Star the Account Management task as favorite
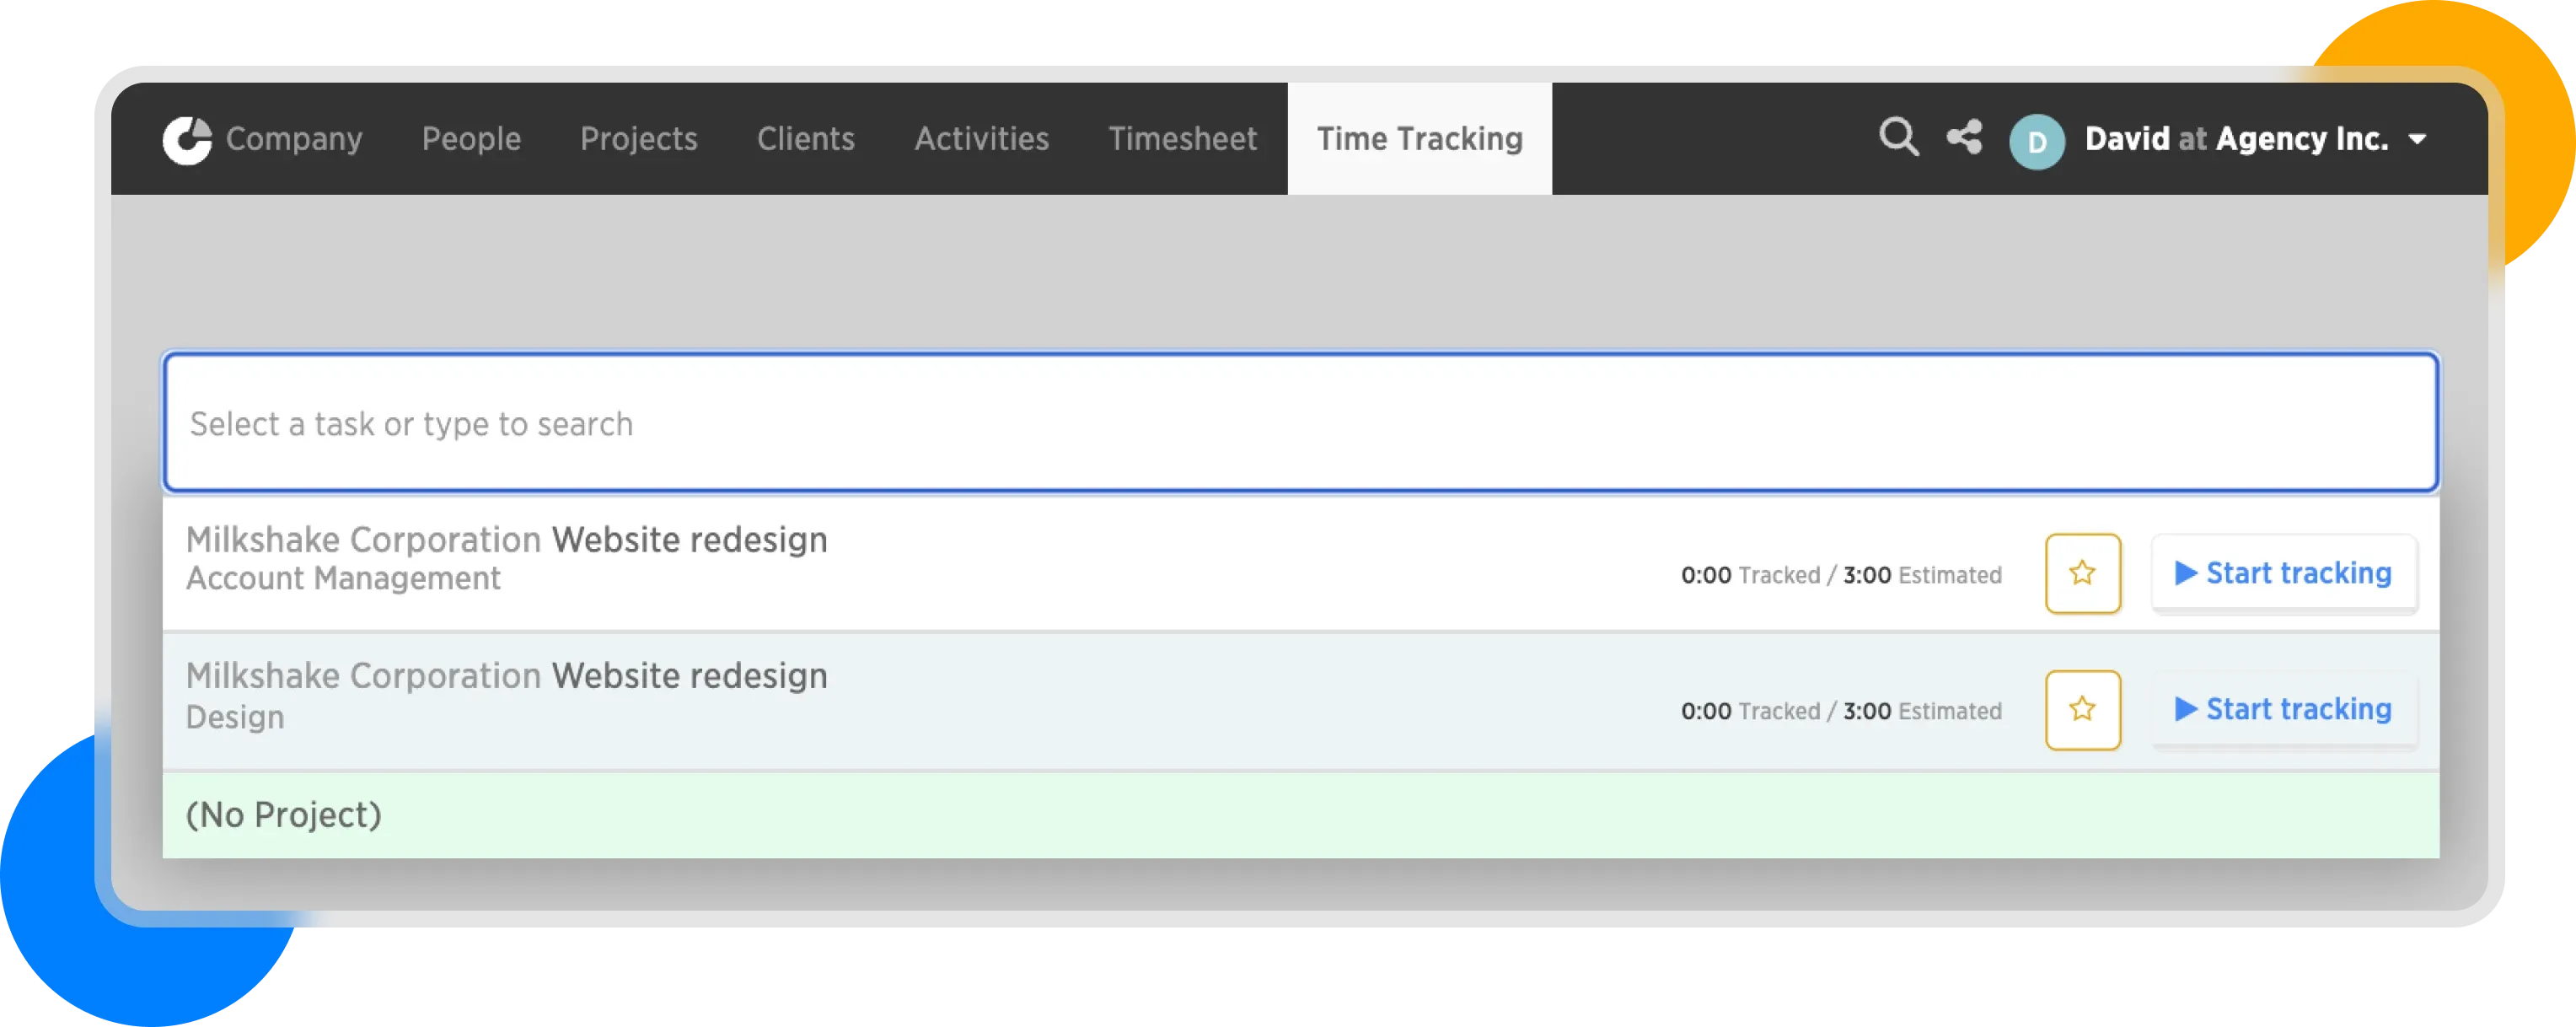 coord(2082,574)
